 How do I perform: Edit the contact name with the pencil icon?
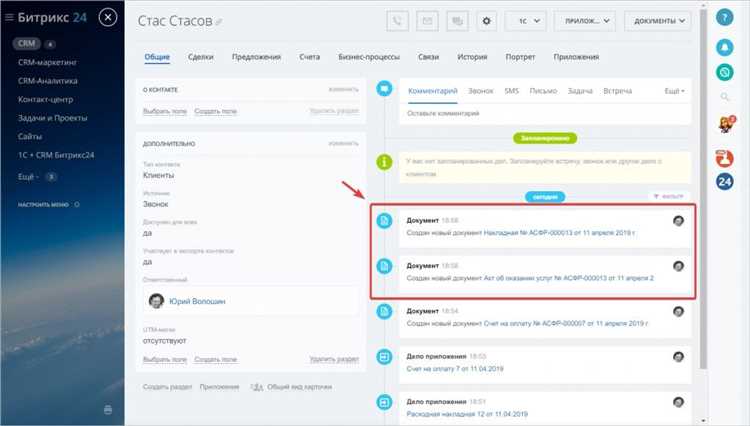tap(219, 22)
